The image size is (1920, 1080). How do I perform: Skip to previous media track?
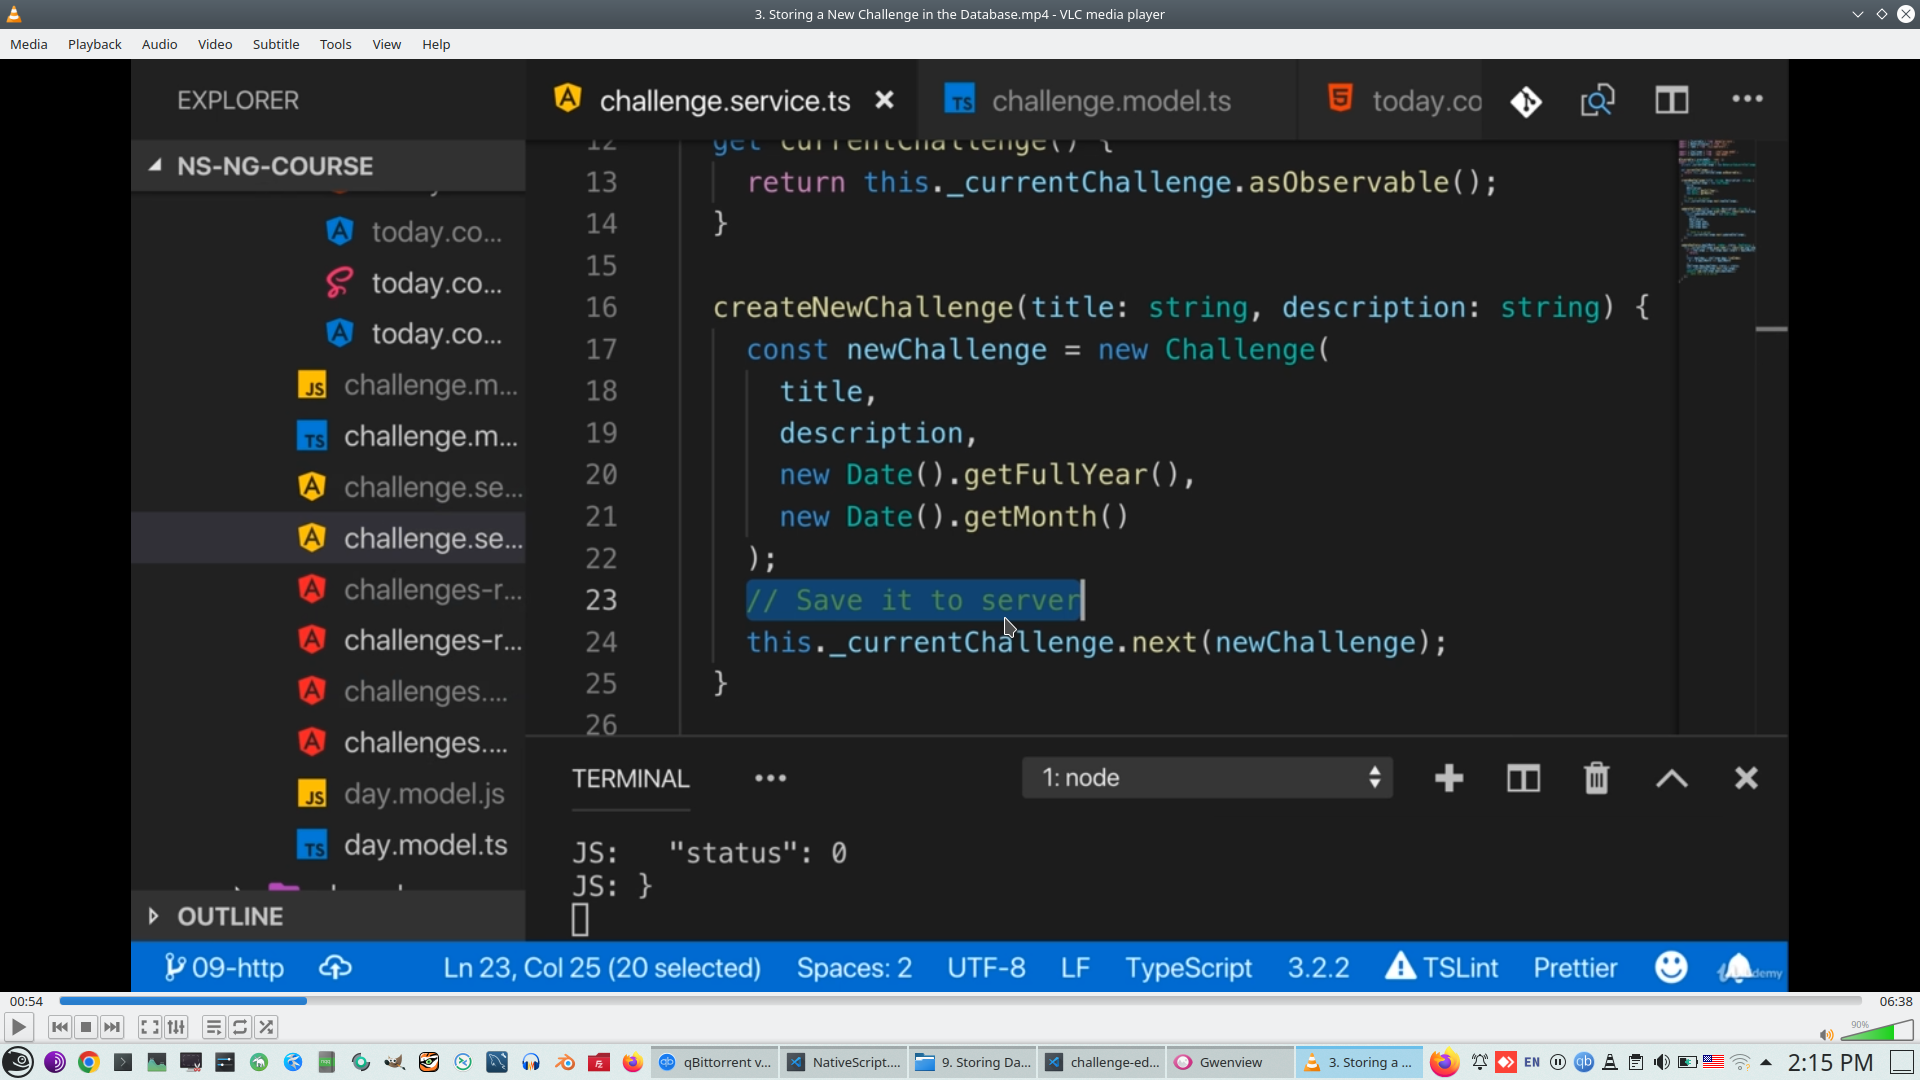coord(59,1027)
